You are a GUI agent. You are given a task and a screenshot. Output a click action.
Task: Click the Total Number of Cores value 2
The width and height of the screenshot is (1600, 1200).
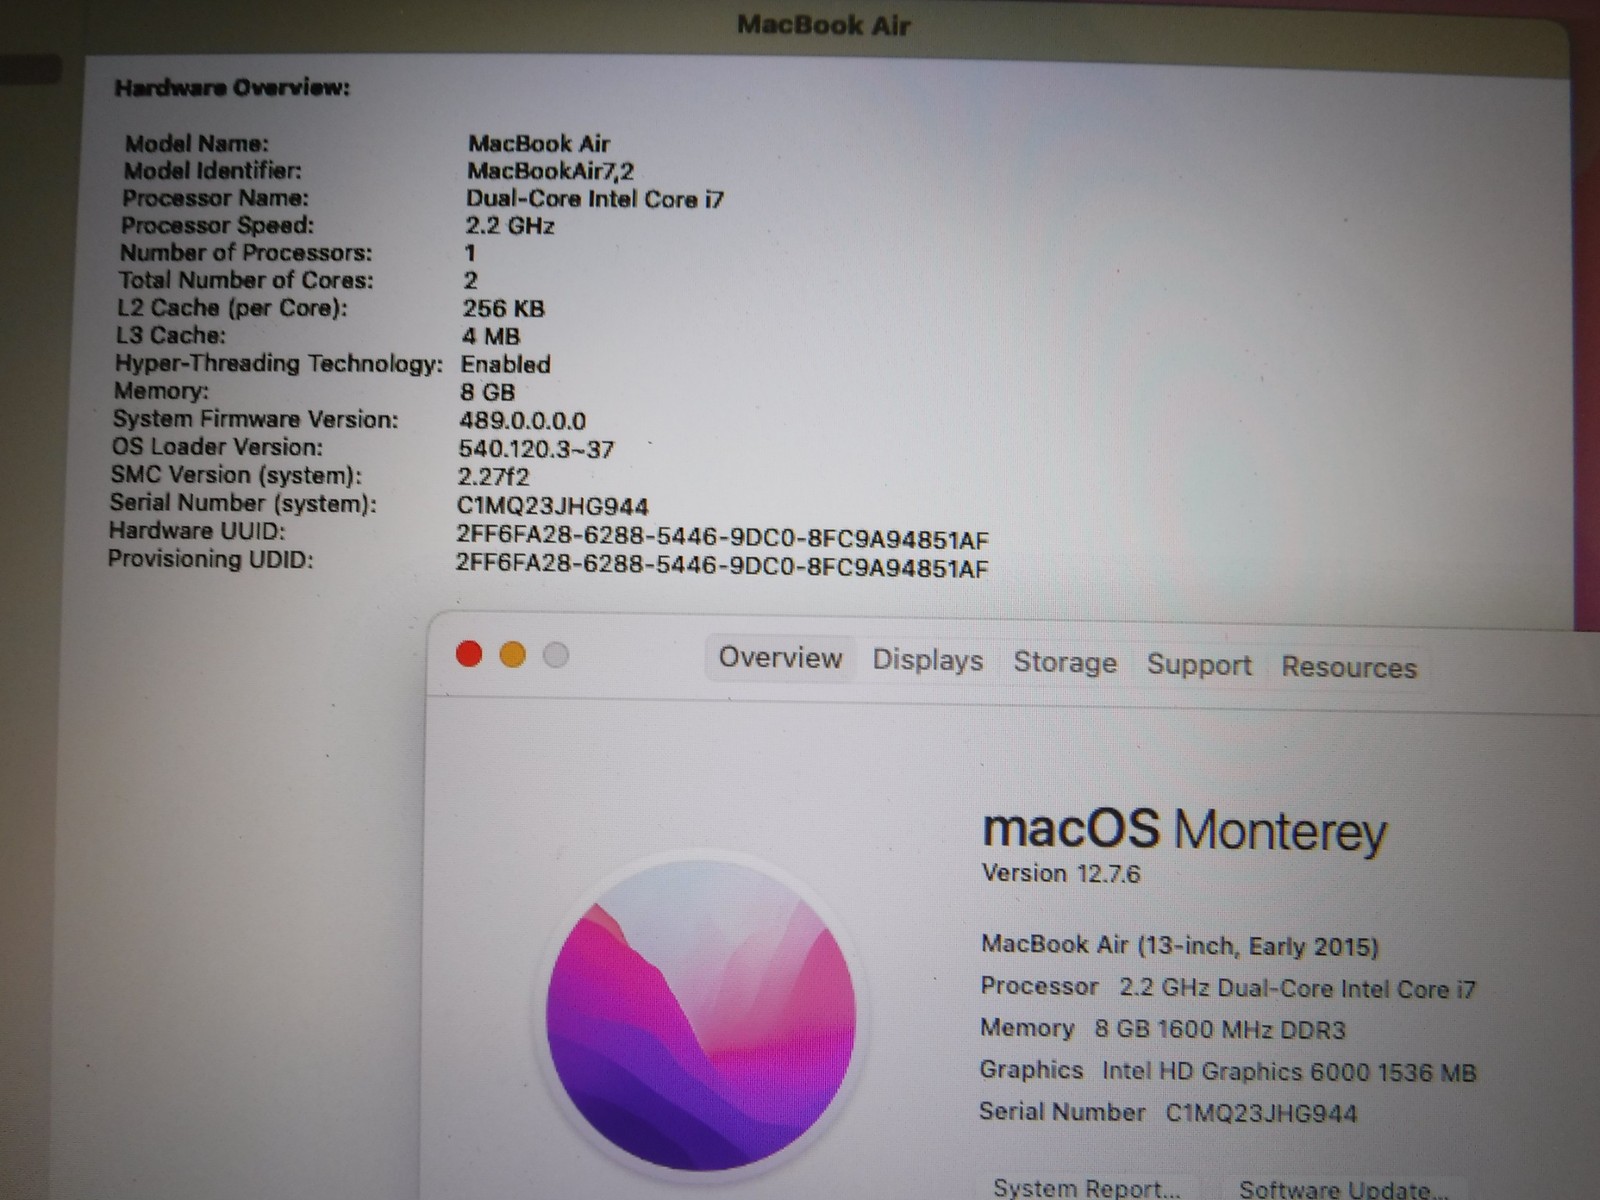click(470, 281)
